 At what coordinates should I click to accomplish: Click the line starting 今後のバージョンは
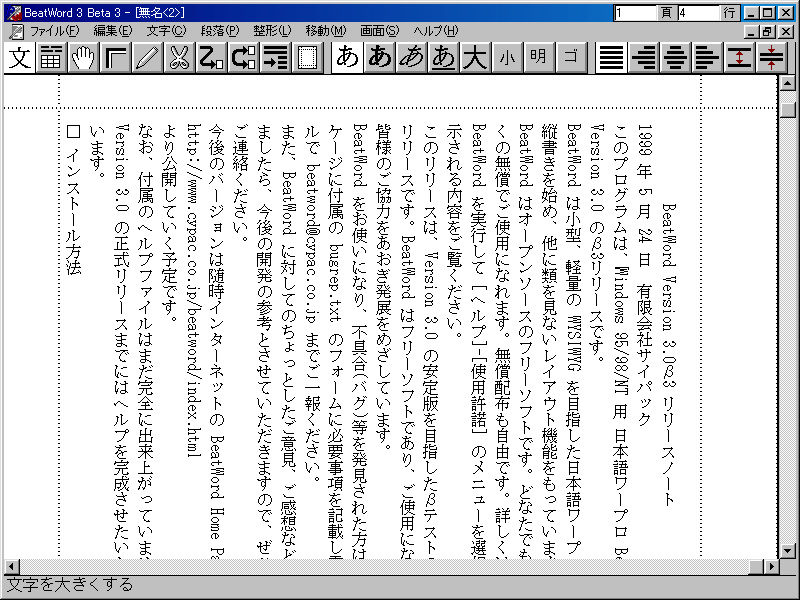click(217, 341)
